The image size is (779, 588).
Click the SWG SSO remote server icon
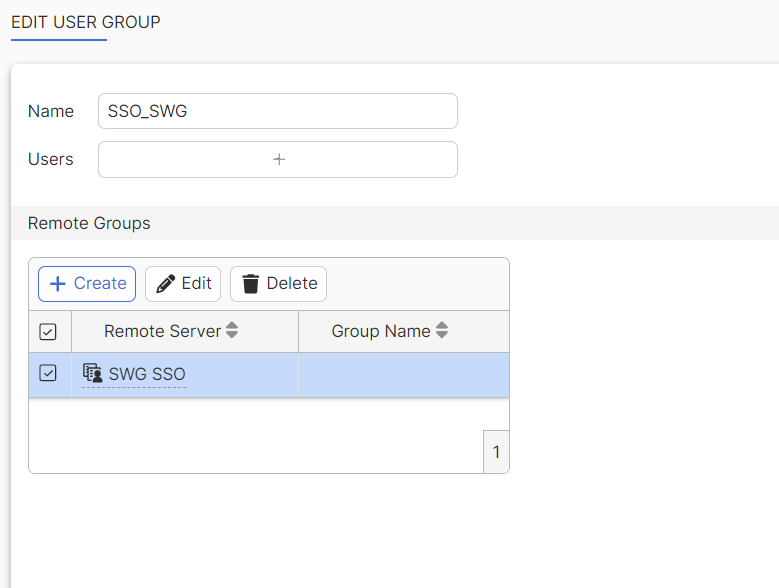coord(92,374)
